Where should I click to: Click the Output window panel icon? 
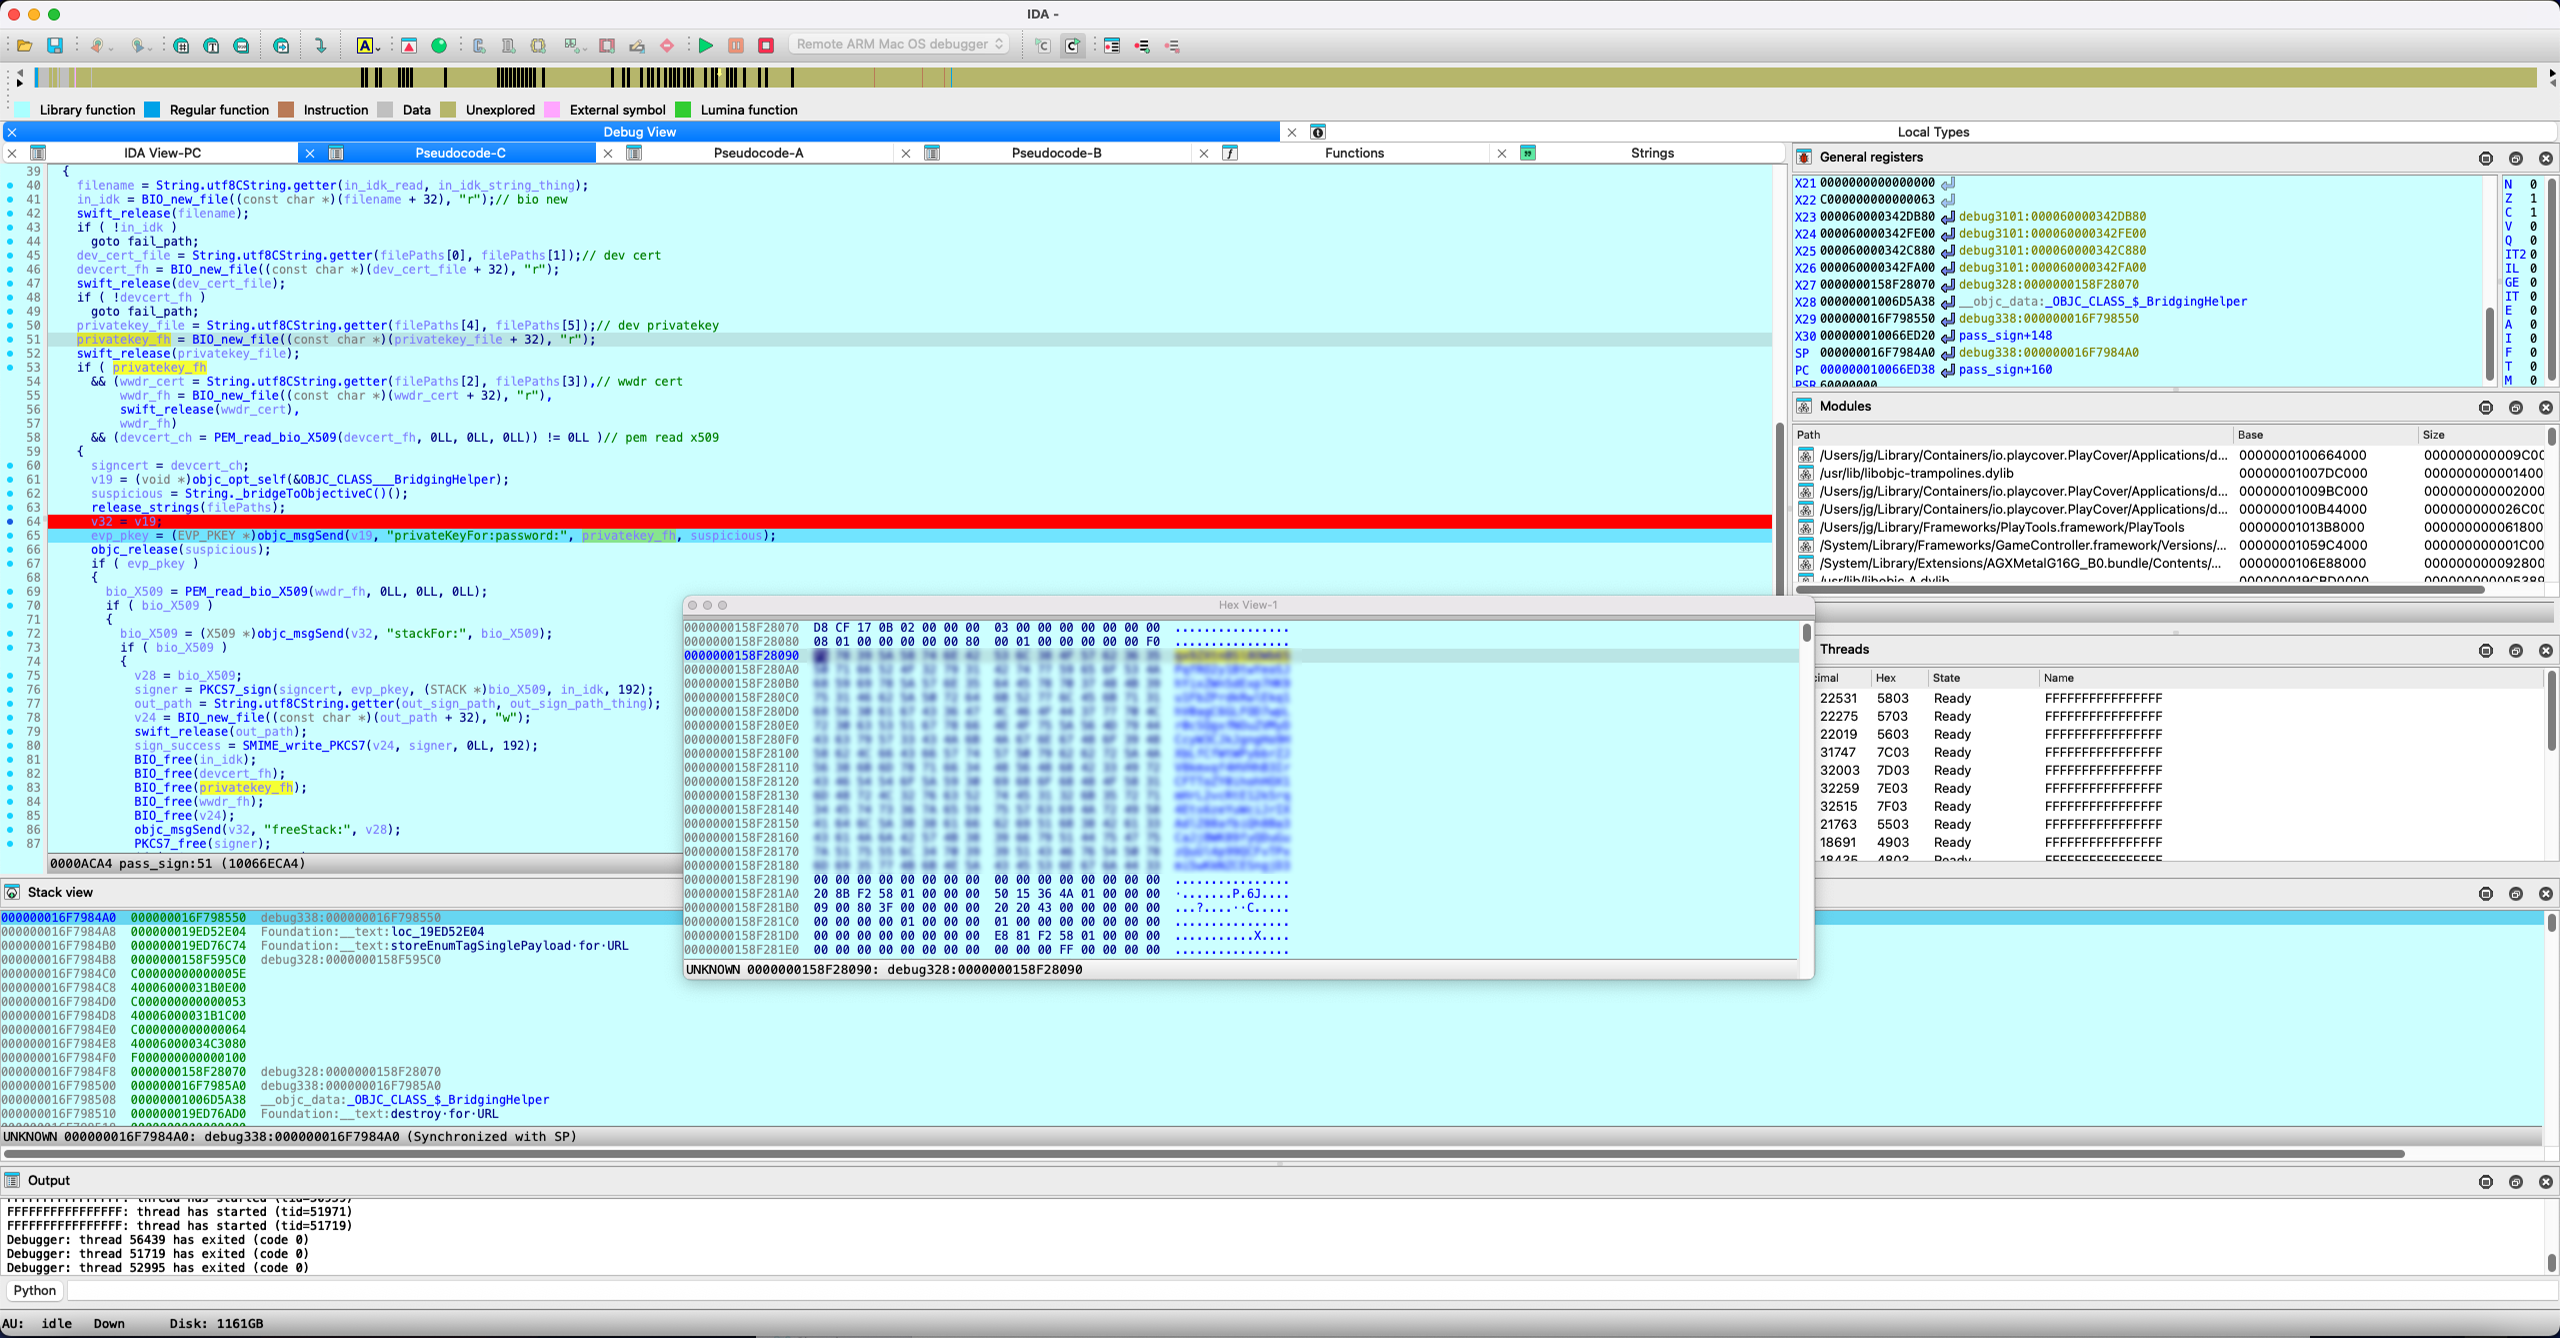(10, 1180)
